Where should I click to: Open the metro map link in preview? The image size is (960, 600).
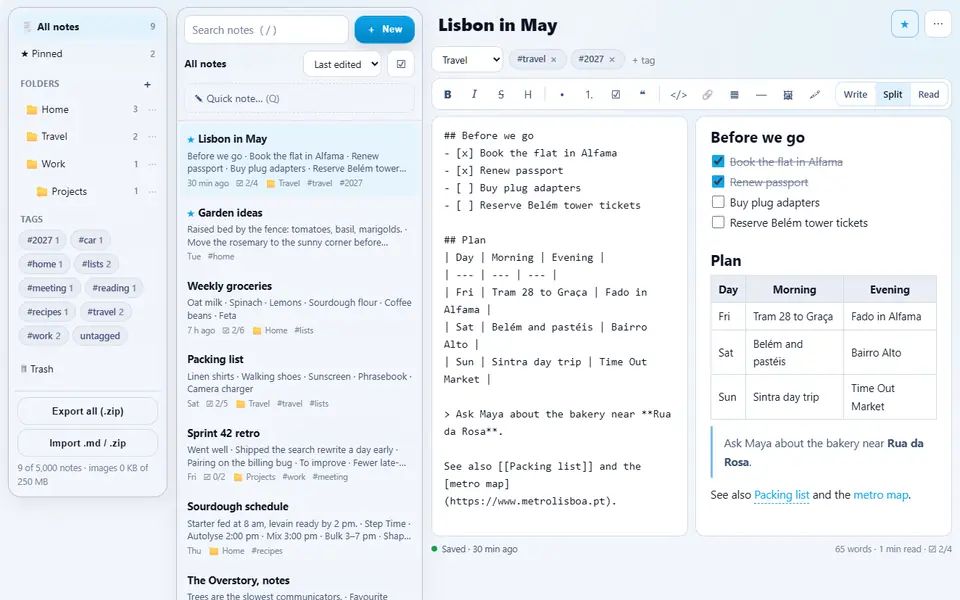point(880,495)
